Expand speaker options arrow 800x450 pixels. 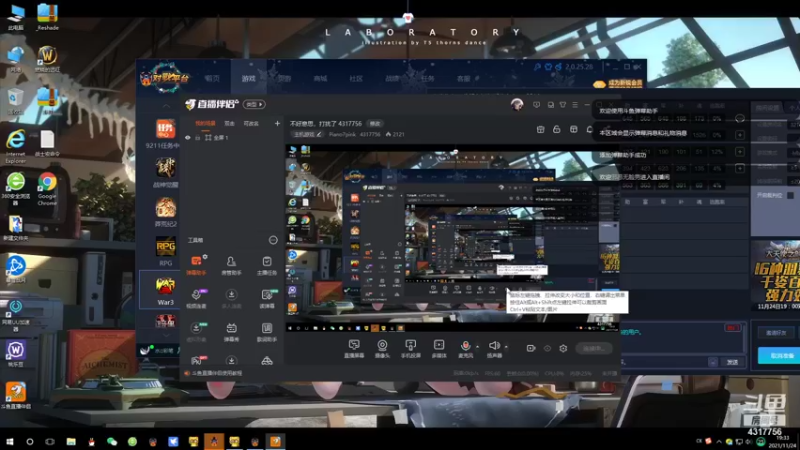pyautogui.click(x=506, y=347)
